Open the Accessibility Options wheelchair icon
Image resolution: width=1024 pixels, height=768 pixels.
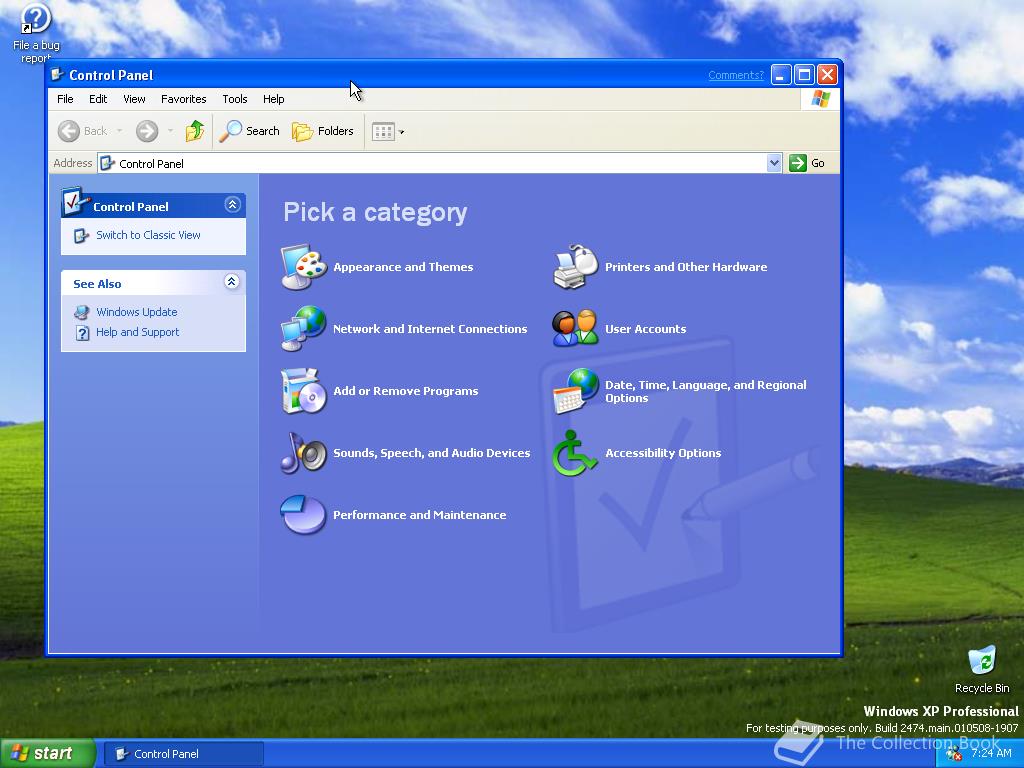[x=575, y=453]
